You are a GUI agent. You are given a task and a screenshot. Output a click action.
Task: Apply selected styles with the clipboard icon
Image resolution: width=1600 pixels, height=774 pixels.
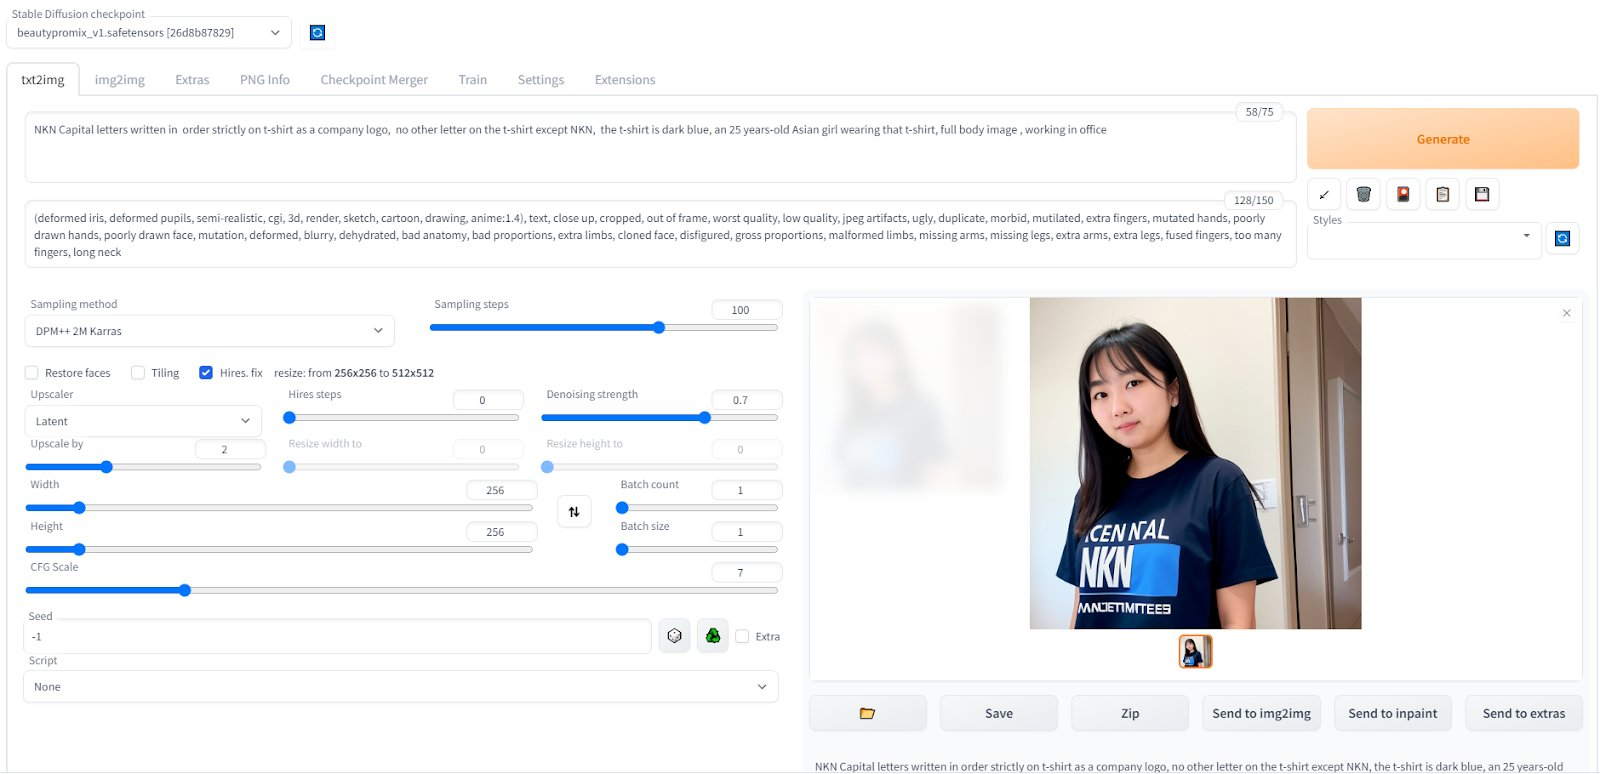(1442, 195)
